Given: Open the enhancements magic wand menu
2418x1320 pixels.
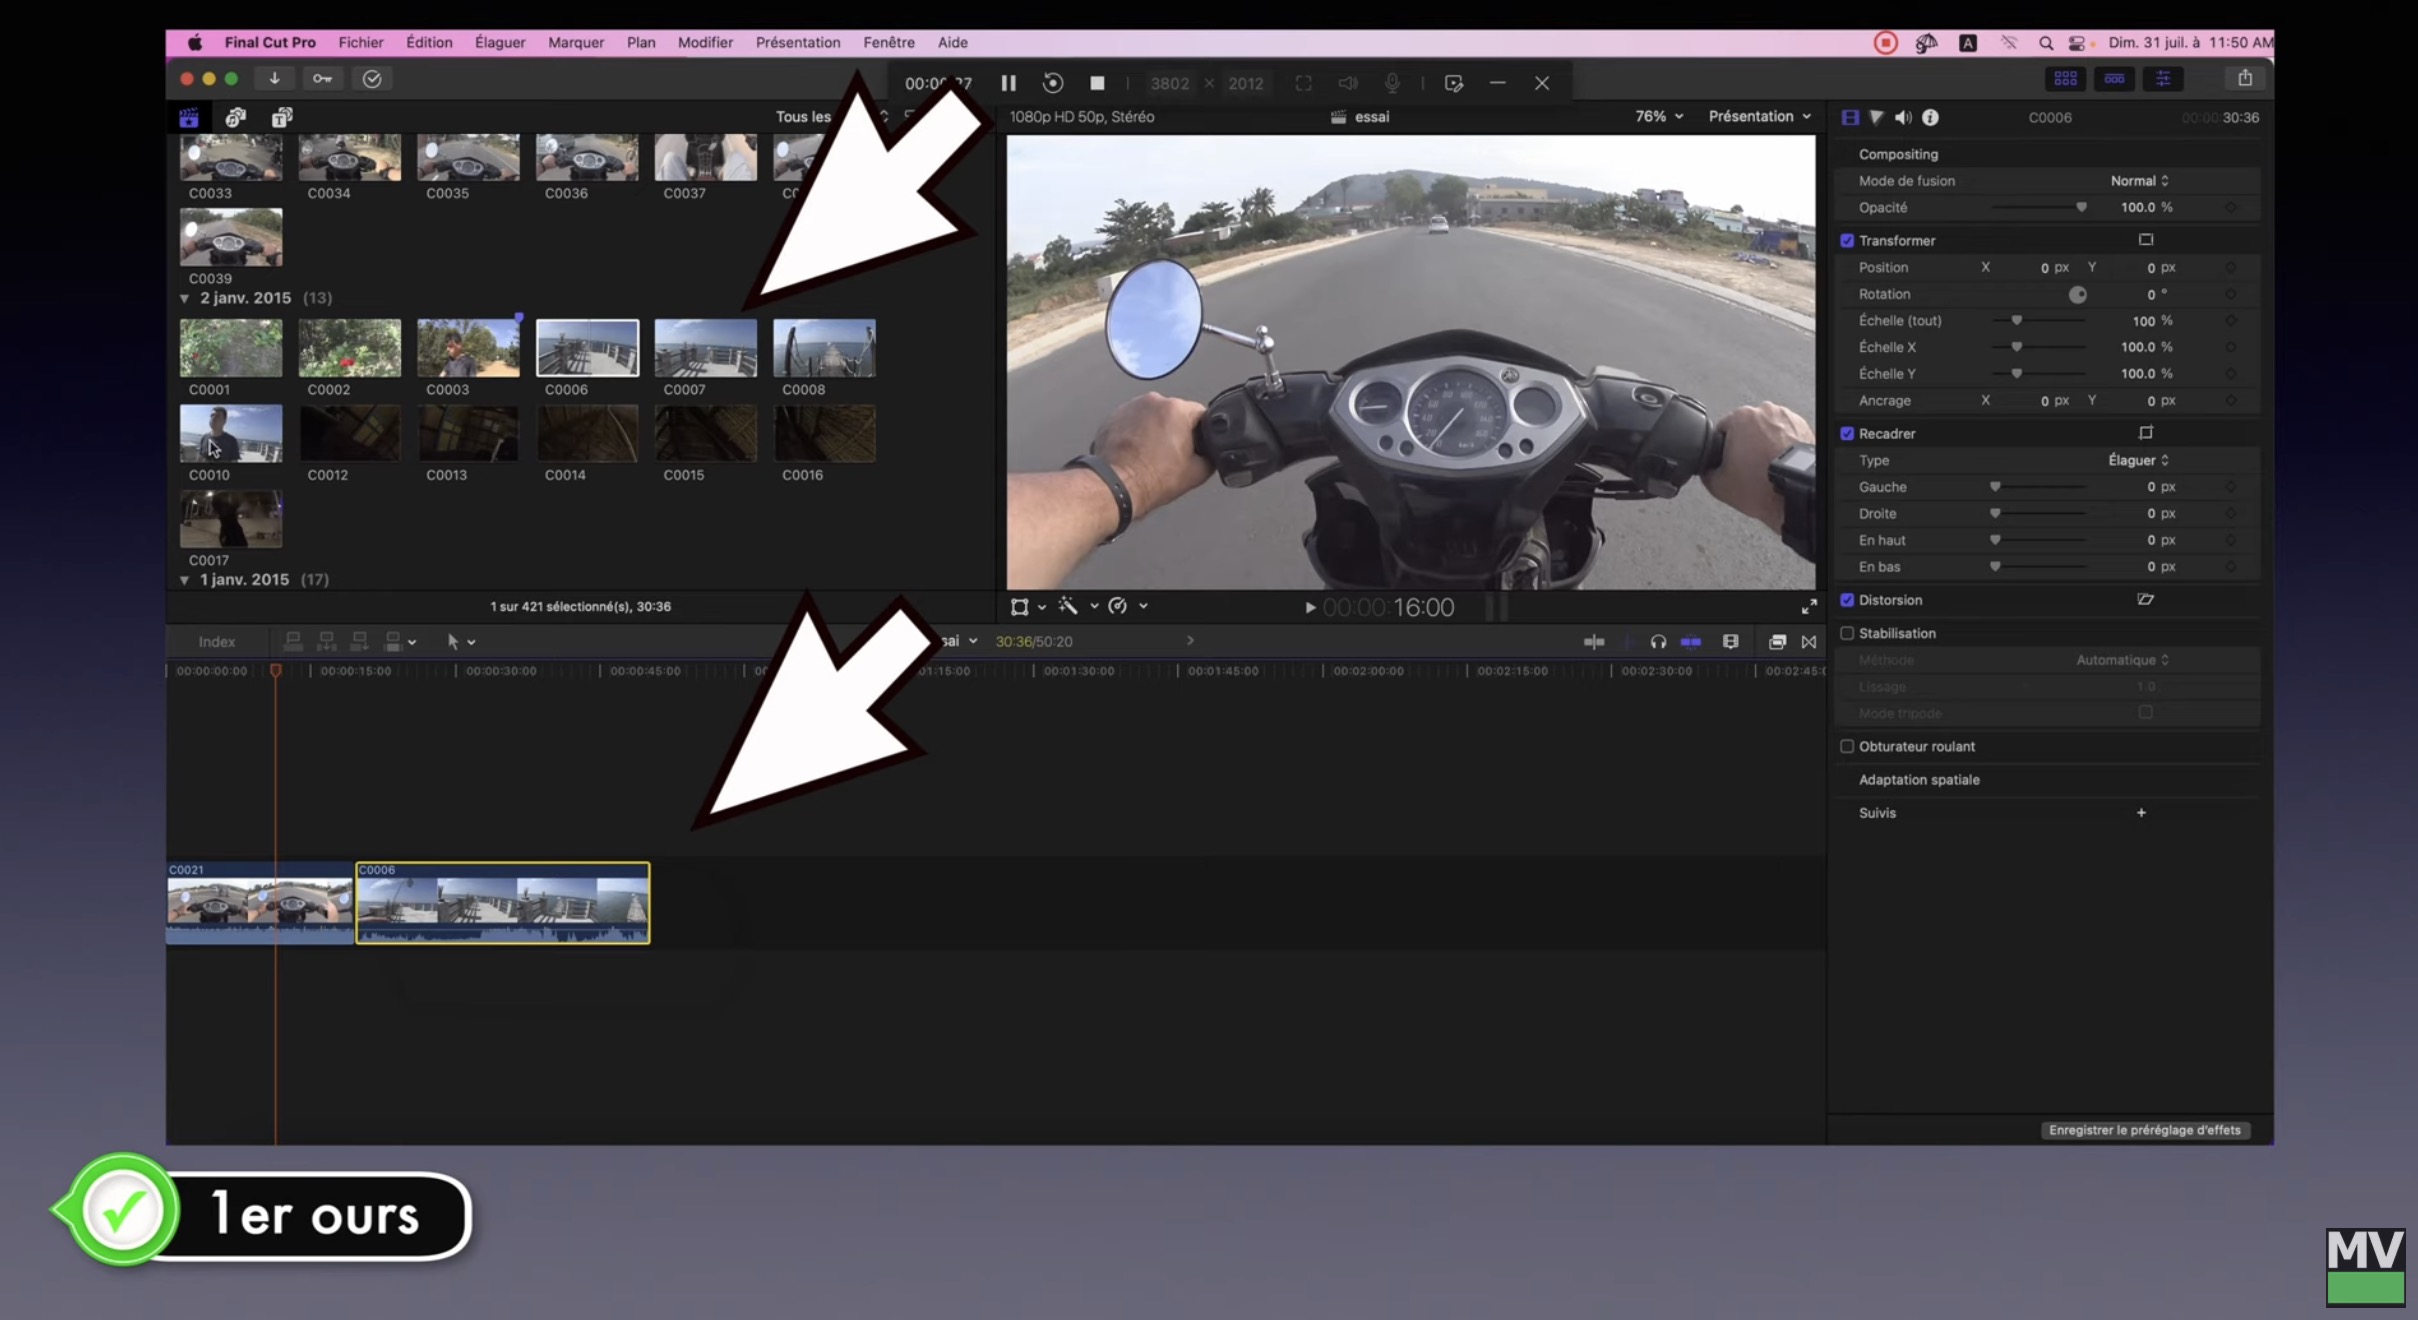Looking at the screenshot, I should [x=1078, y=606].
